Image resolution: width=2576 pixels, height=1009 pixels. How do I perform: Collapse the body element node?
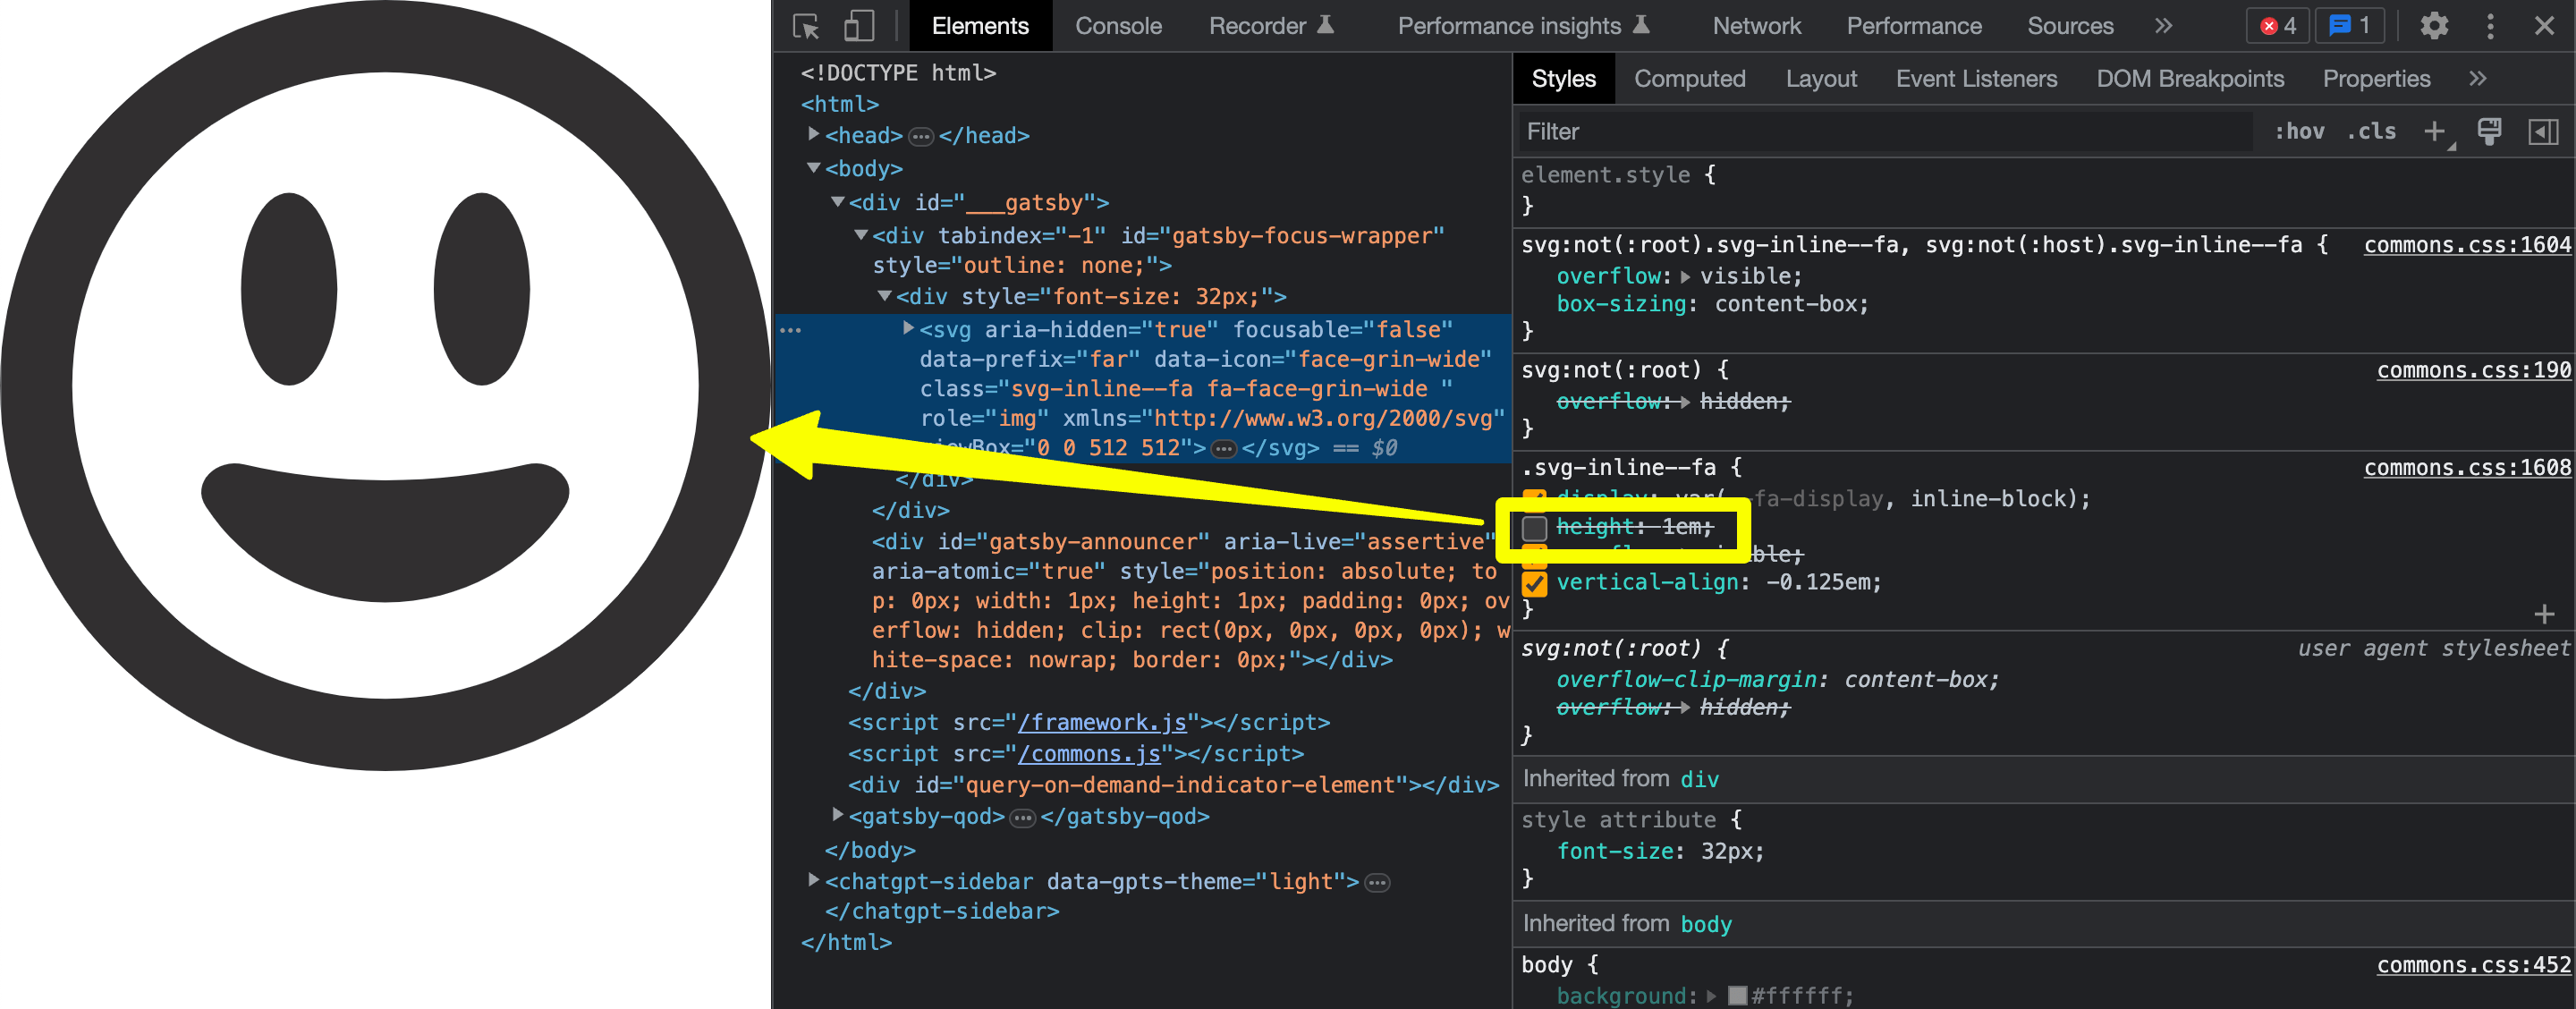point(814,168)
